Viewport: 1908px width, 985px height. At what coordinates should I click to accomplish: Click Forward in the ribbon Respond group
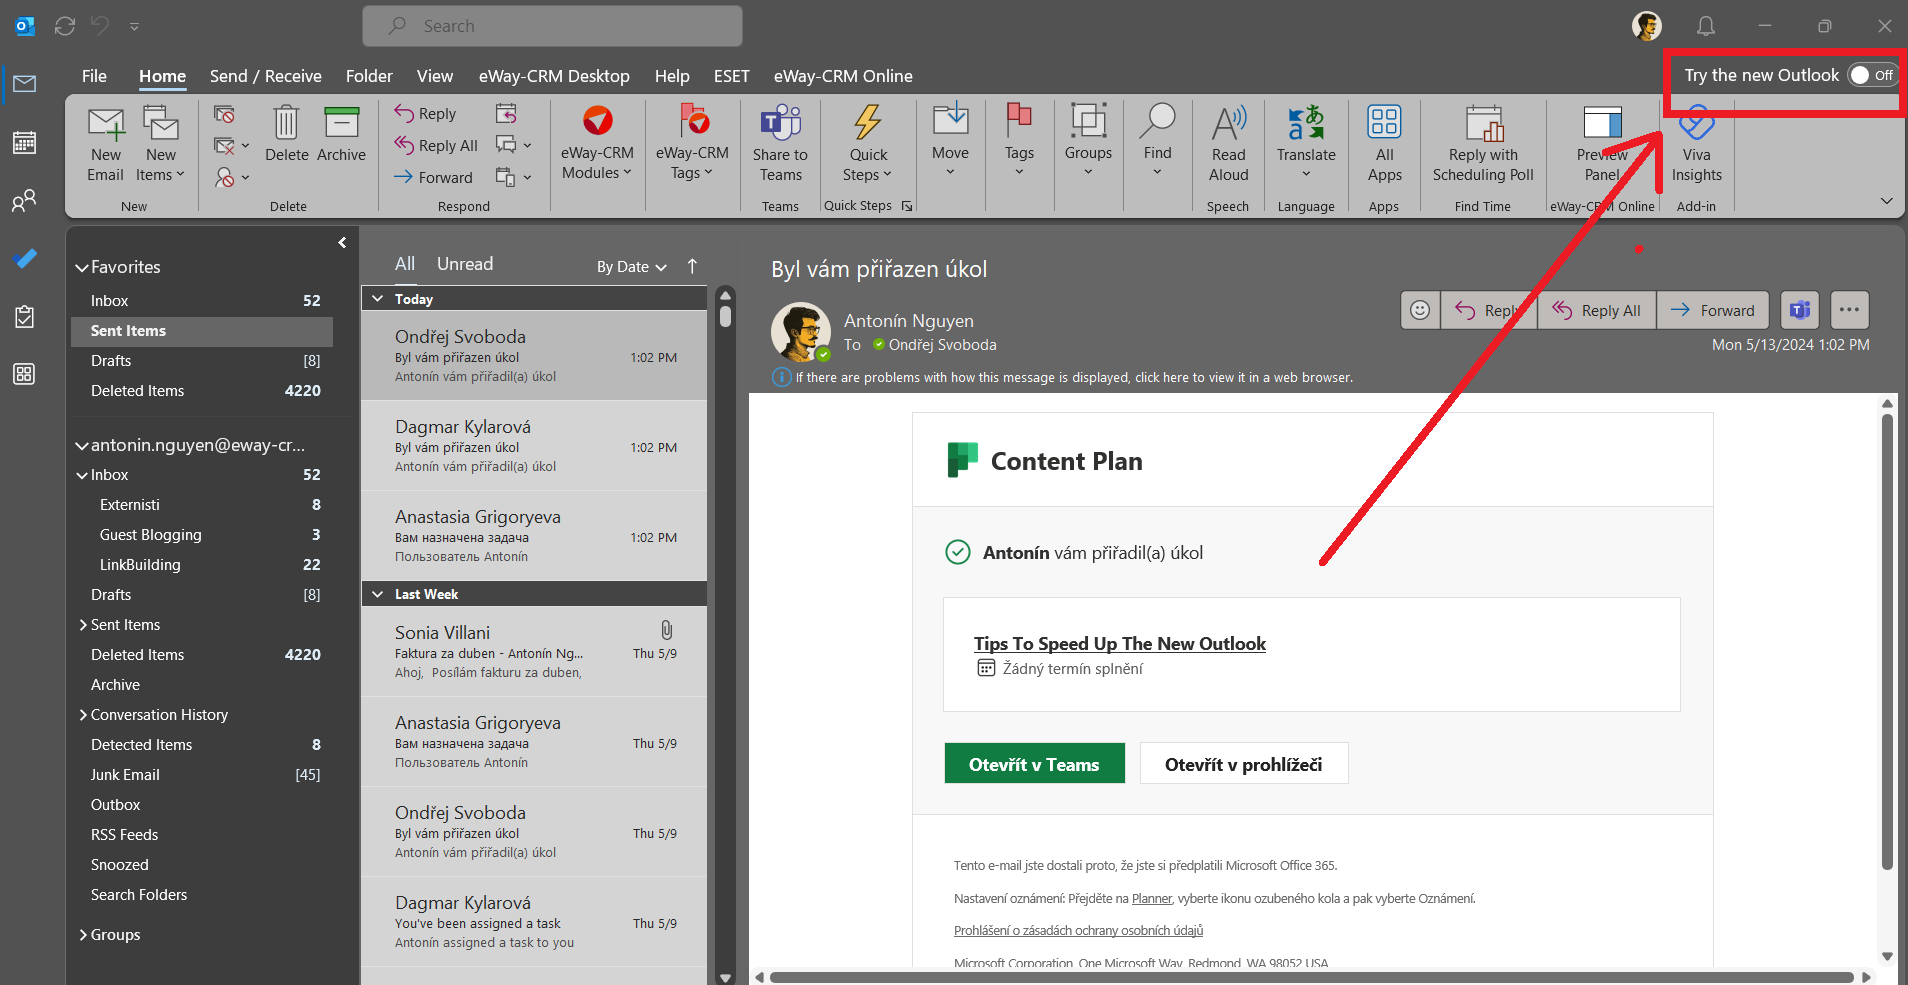(433, 178)
